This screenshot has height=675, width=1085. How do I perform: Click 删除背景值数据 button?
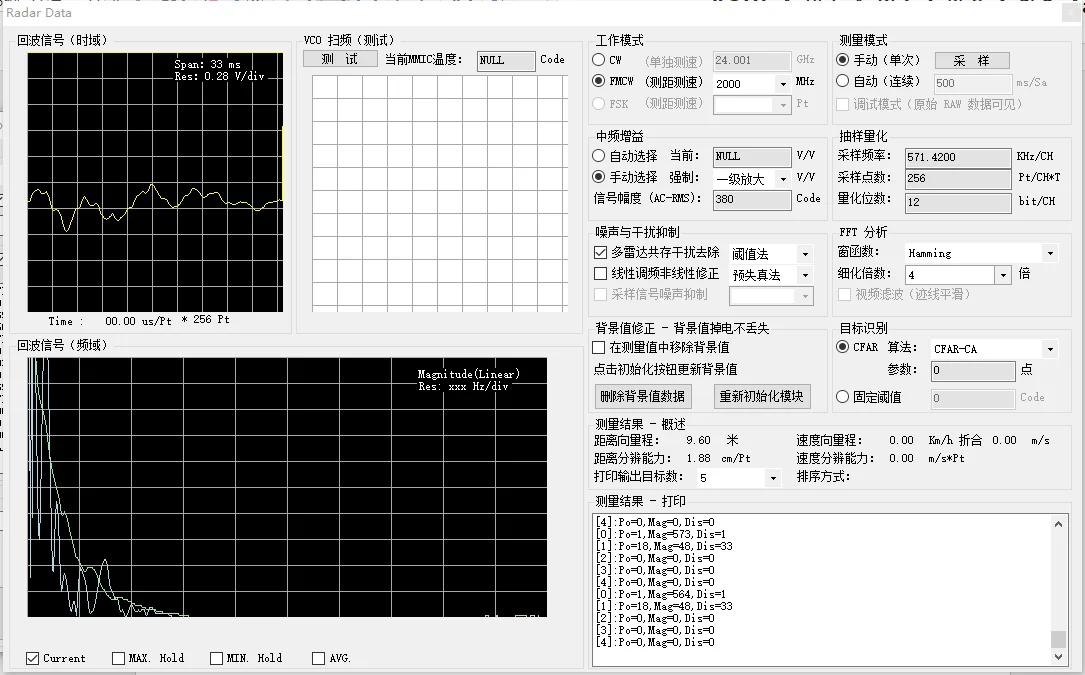pyautogui.click(x=643, y=396)
